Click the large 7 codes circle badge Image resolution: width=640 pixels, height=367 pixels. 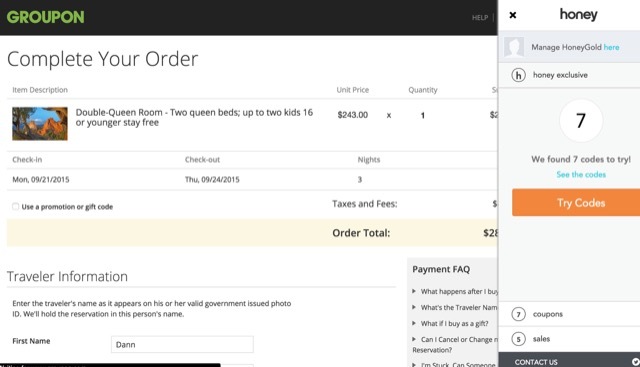point(581,120)
